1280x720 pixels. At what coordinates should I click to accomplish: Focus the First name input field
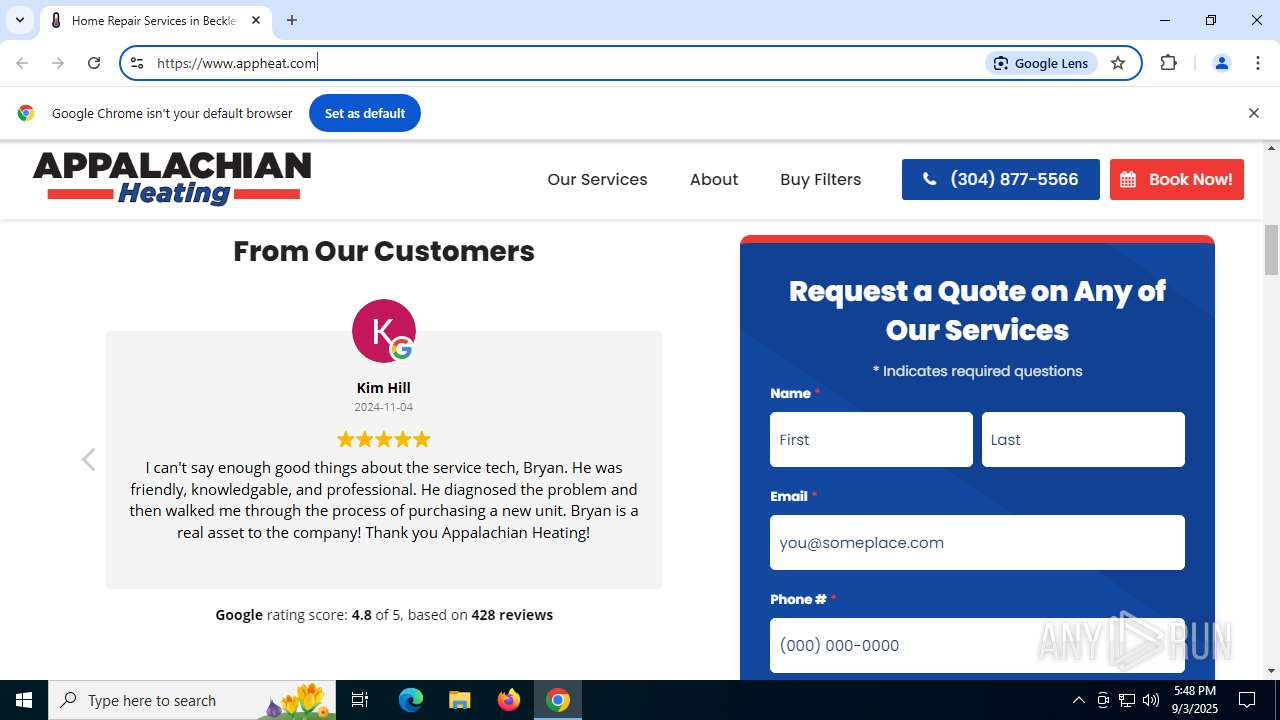[x=871, y=440]
